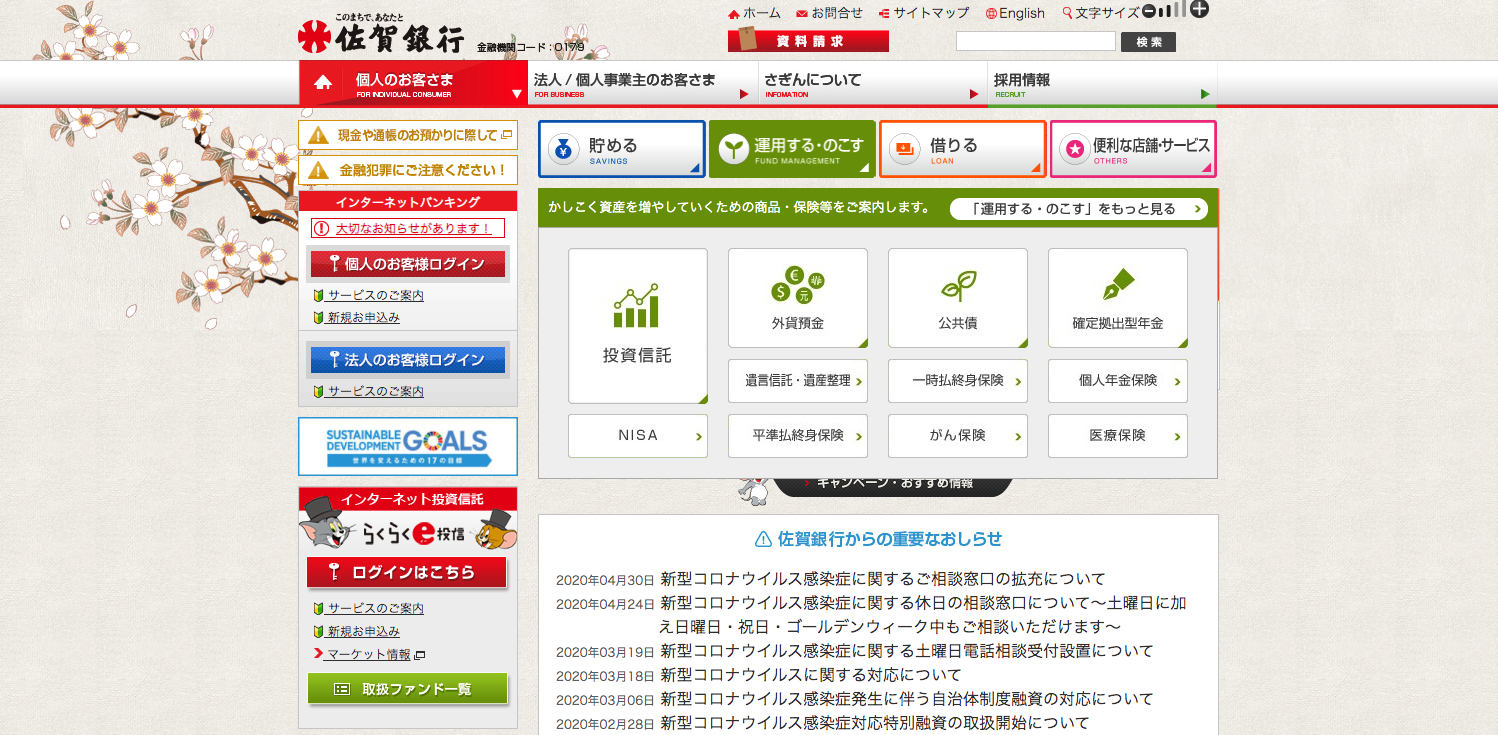The width and height of the screenshot is (1498, 735).
Task: Click 取扱ファンド一覧 green button
Action: 408,689
